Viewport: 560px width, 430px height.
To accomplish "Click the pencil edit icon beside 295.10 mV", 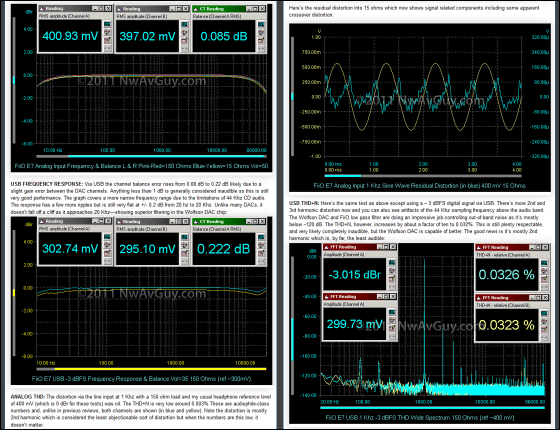I will (184, 253).
